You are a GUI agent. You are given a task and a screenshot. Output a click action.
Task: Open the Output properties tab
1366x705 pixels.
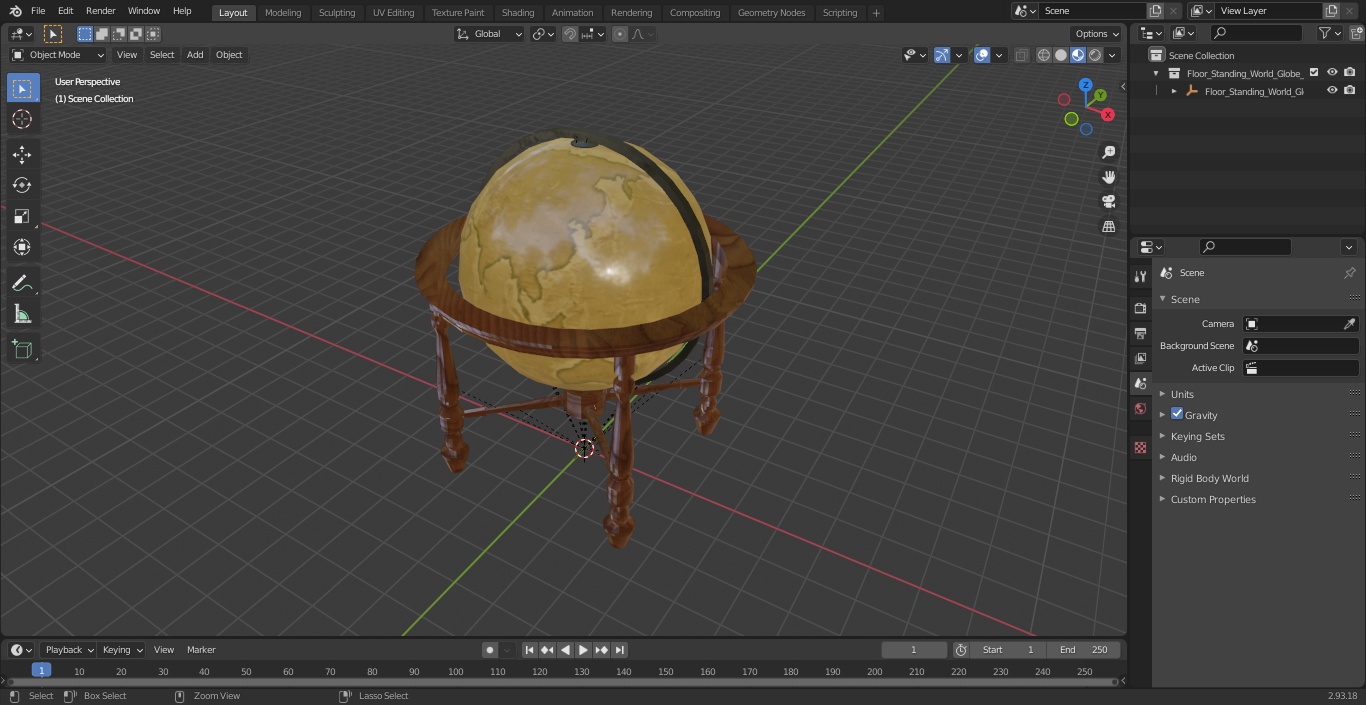(x=1140, y=333)
